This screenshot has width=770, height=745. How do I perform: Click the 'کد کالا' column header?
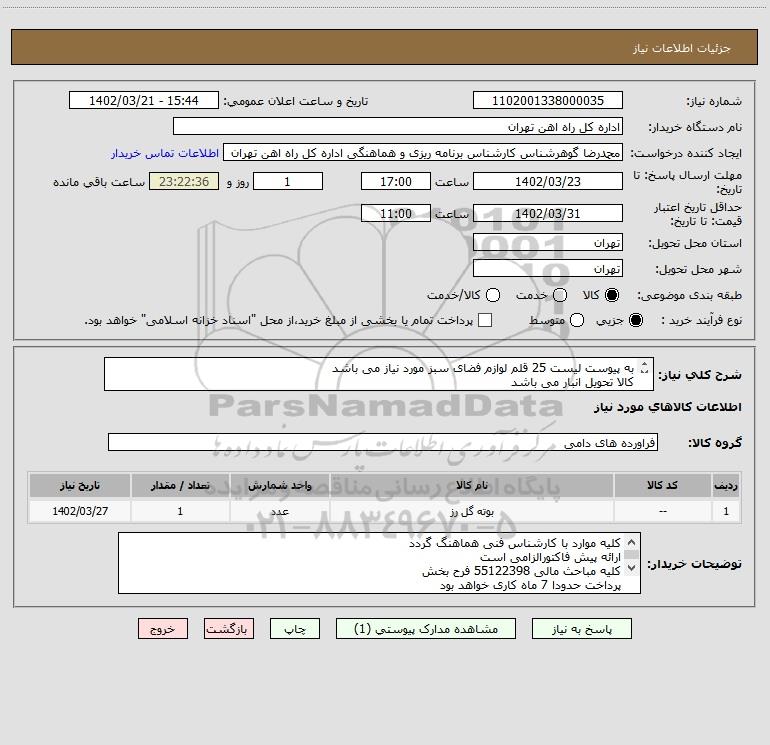[x=662, y=485]
